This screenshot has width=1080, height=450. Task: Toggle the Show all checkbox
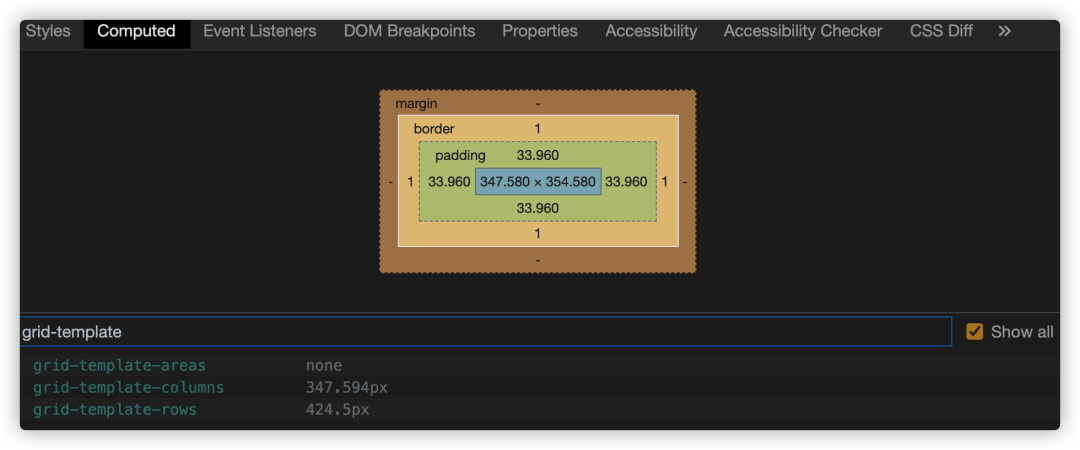tap(975, 332)
